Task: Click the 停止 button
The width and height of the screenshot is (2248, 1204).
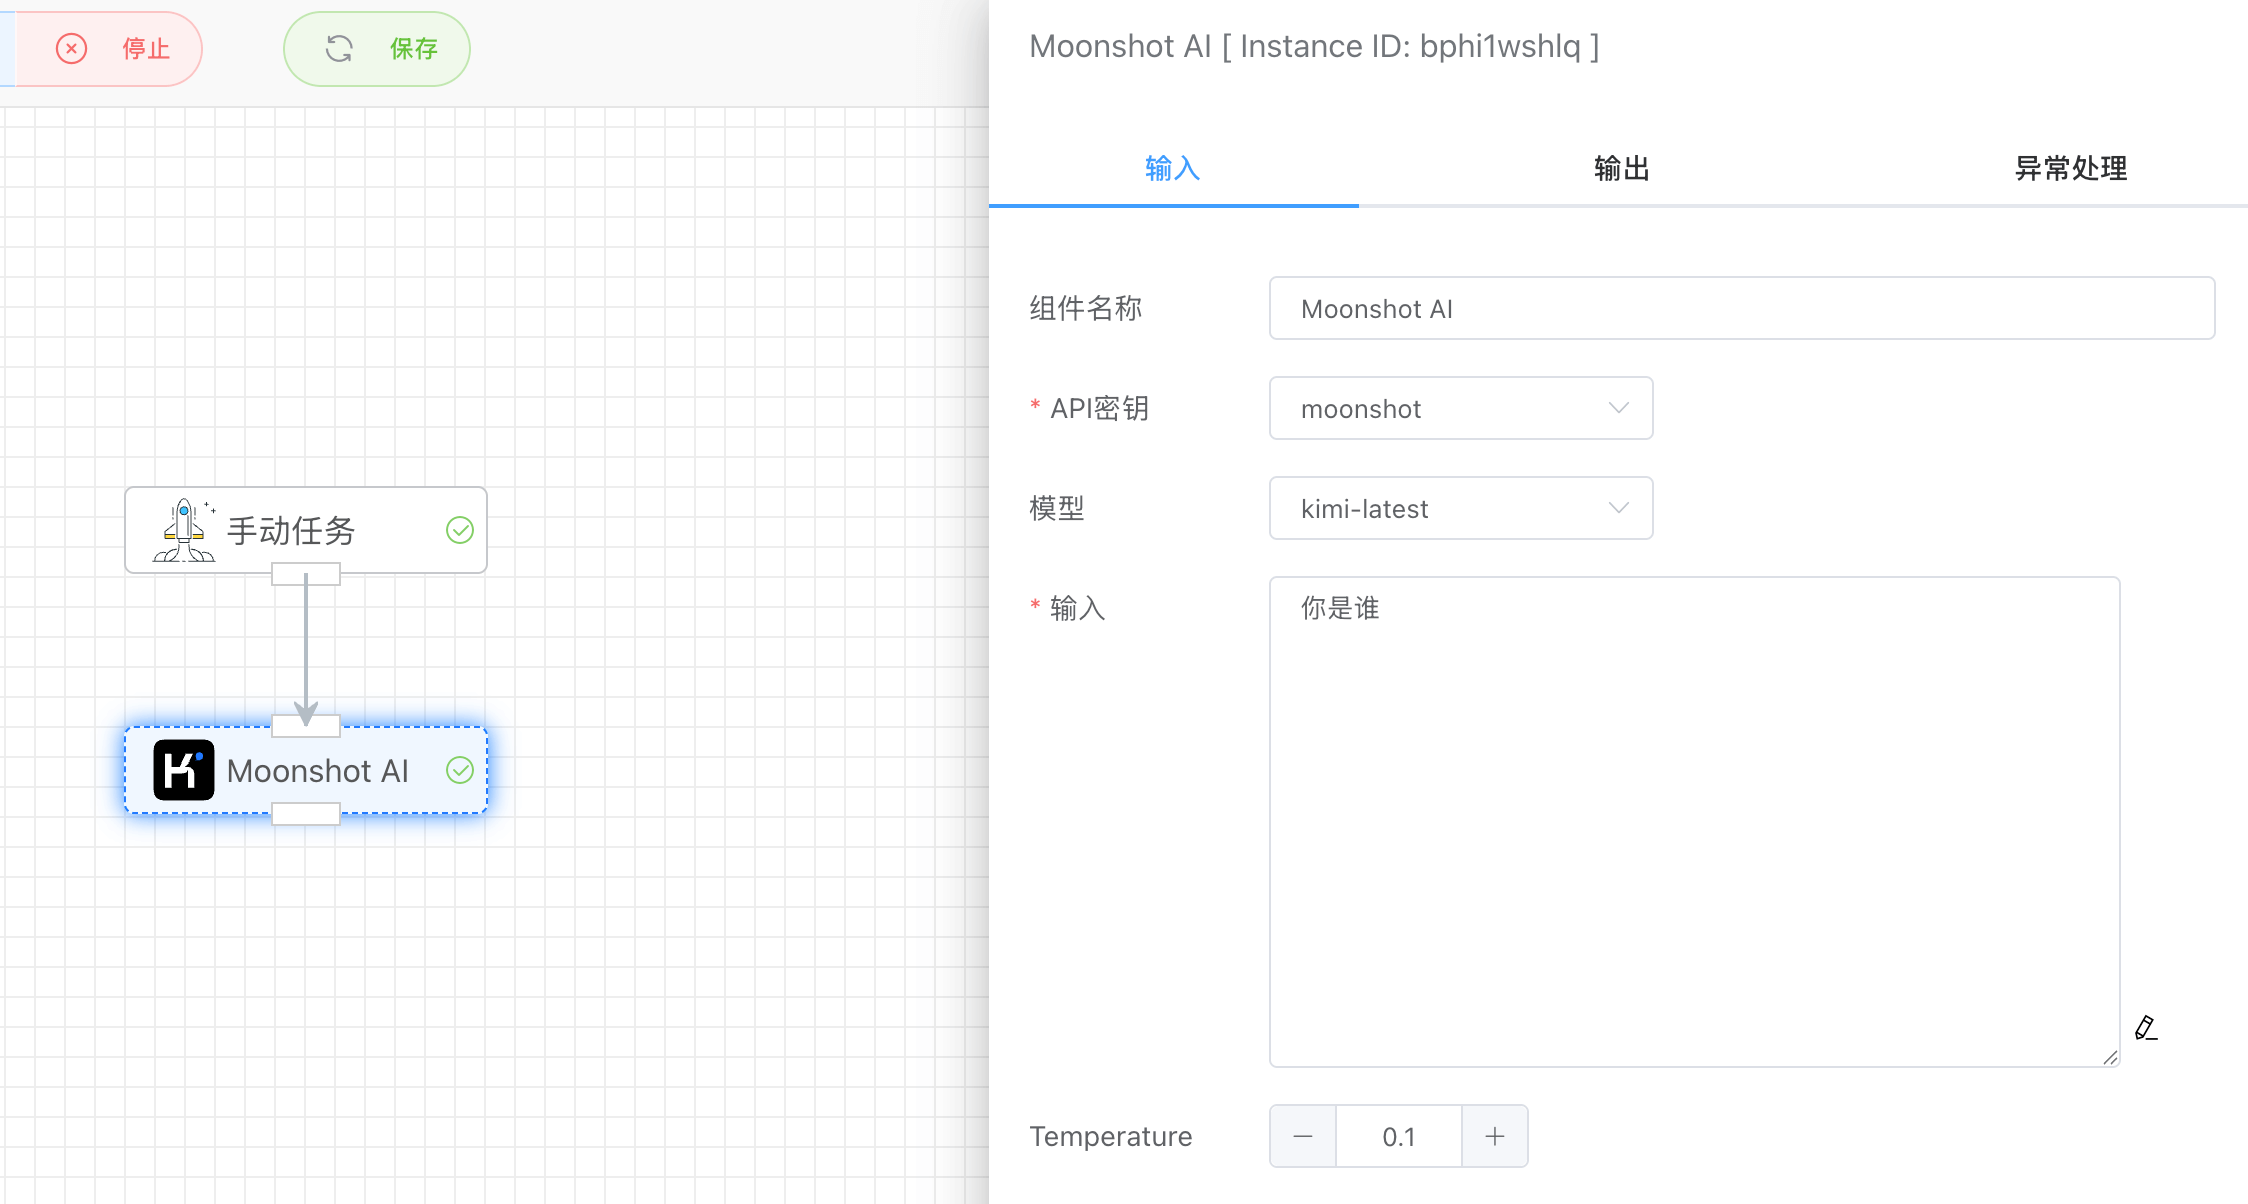Action: 110,48
